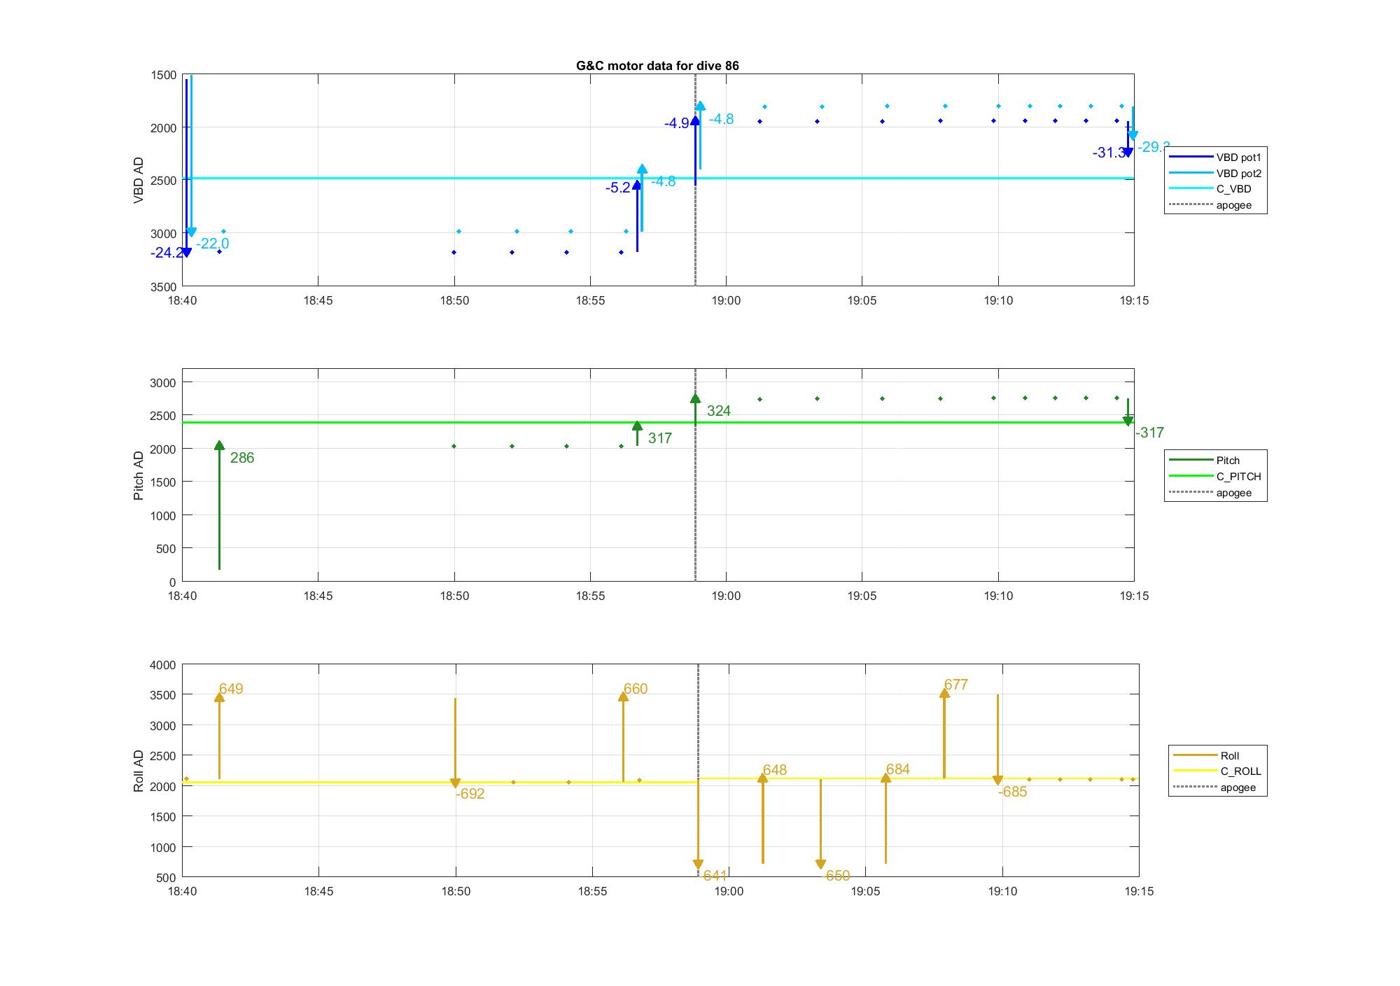The width and height of the screenshot is (1400, 986).
Task: Click the "324" pitch value label
Action: pyautogui.click(x=719, y=411)
